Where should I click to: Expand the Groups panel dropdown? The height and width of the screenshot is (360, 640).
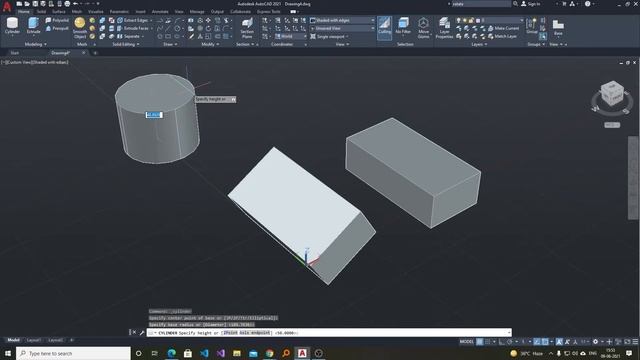[536, 44]
